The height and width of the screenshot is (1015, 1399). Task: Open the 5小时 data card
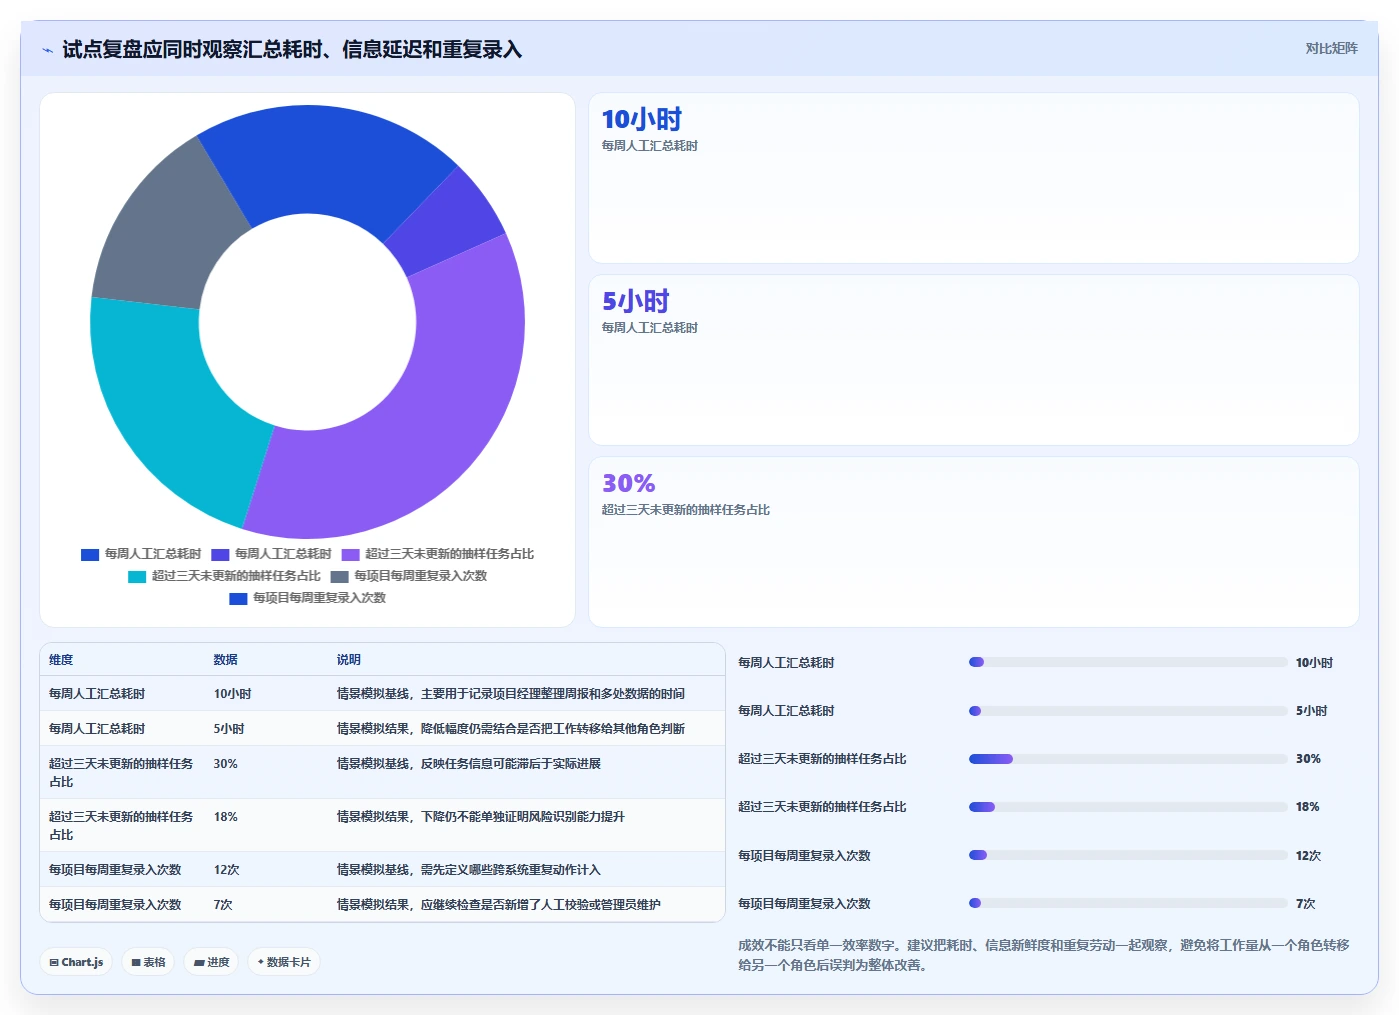(x=973, y=360)
